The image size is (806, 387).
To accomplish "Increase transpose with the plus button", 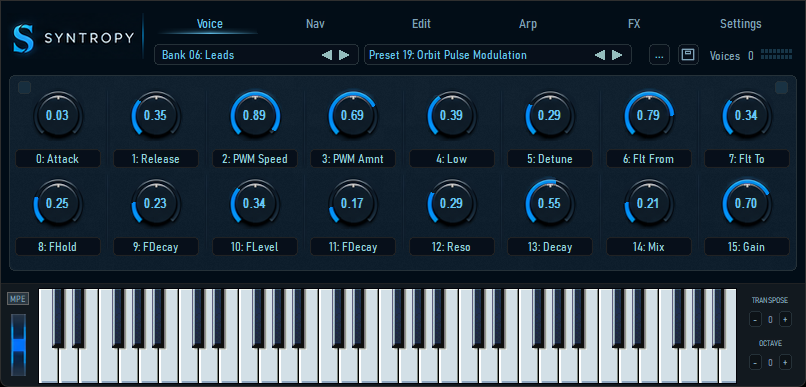I will [785, 320].
